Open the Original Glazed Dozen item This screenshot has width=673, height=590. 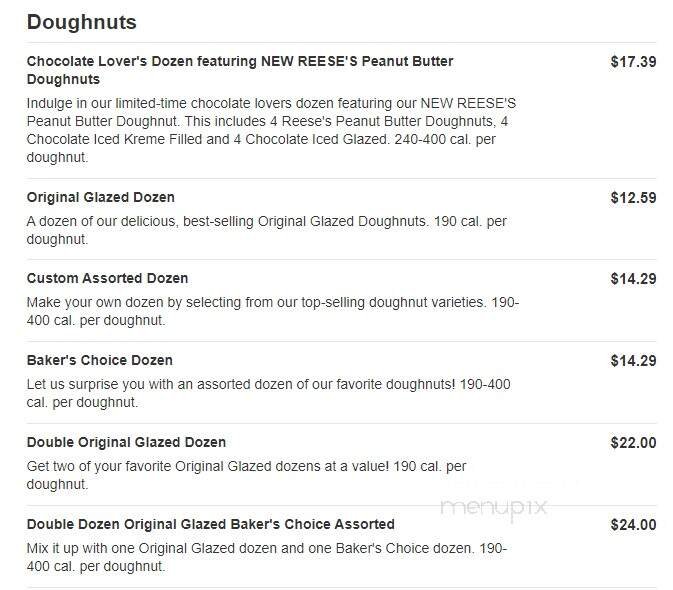click(x=101, y=197)
